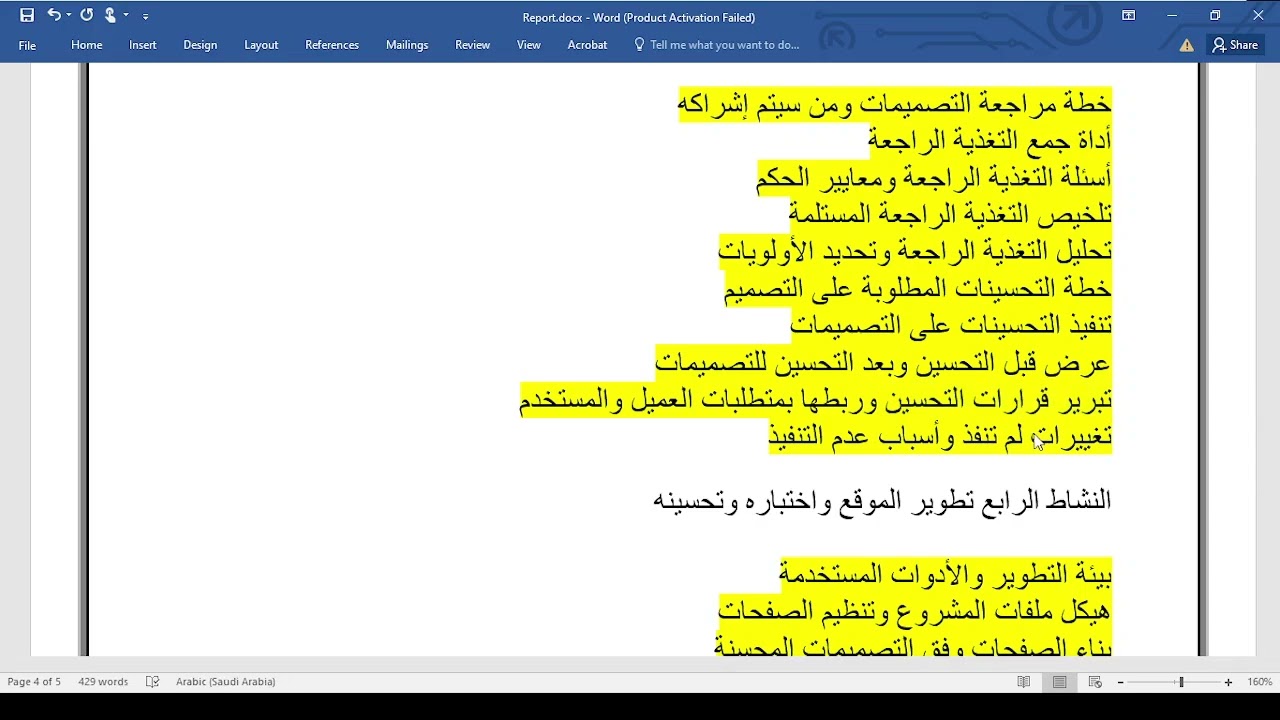This screenshot has height=720, width=1280.
Task: Click the line أداة جمع التغذية الراجعة
Action: click(x=989, y=140)
